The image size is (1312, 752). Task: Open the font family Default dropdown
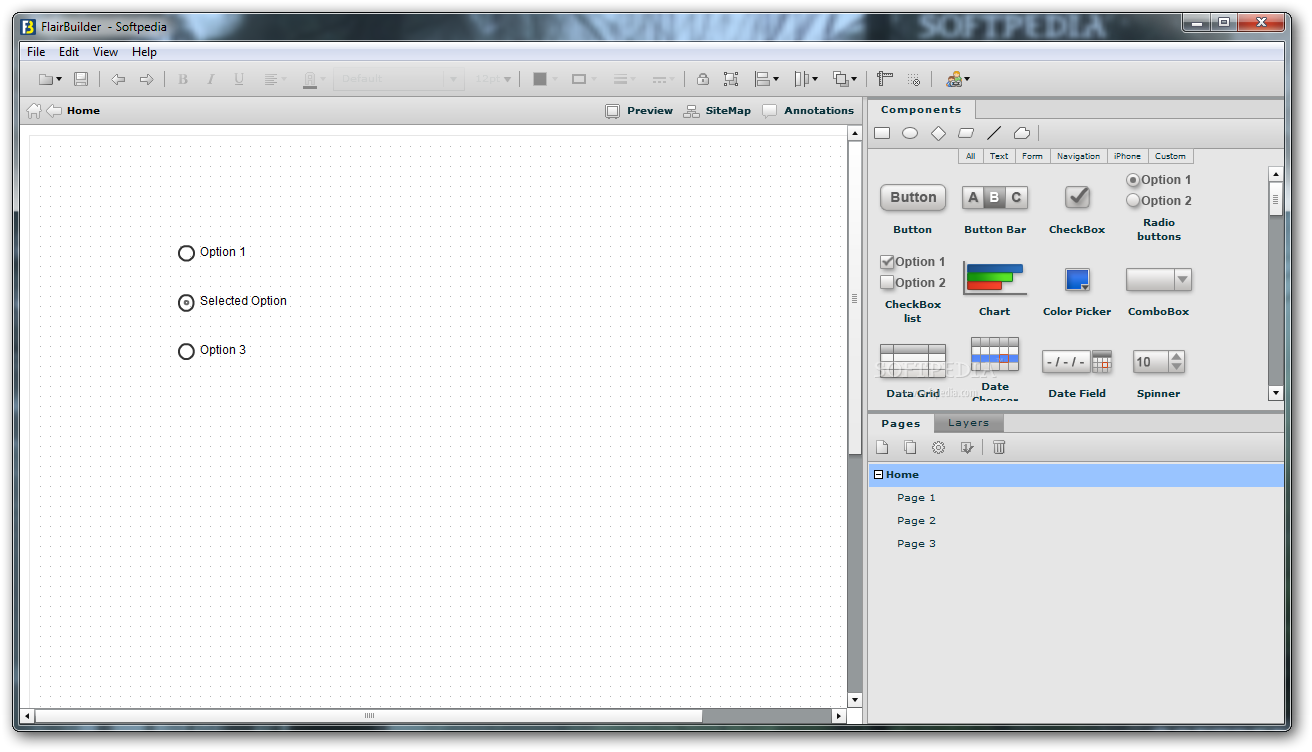click(398, 79)
